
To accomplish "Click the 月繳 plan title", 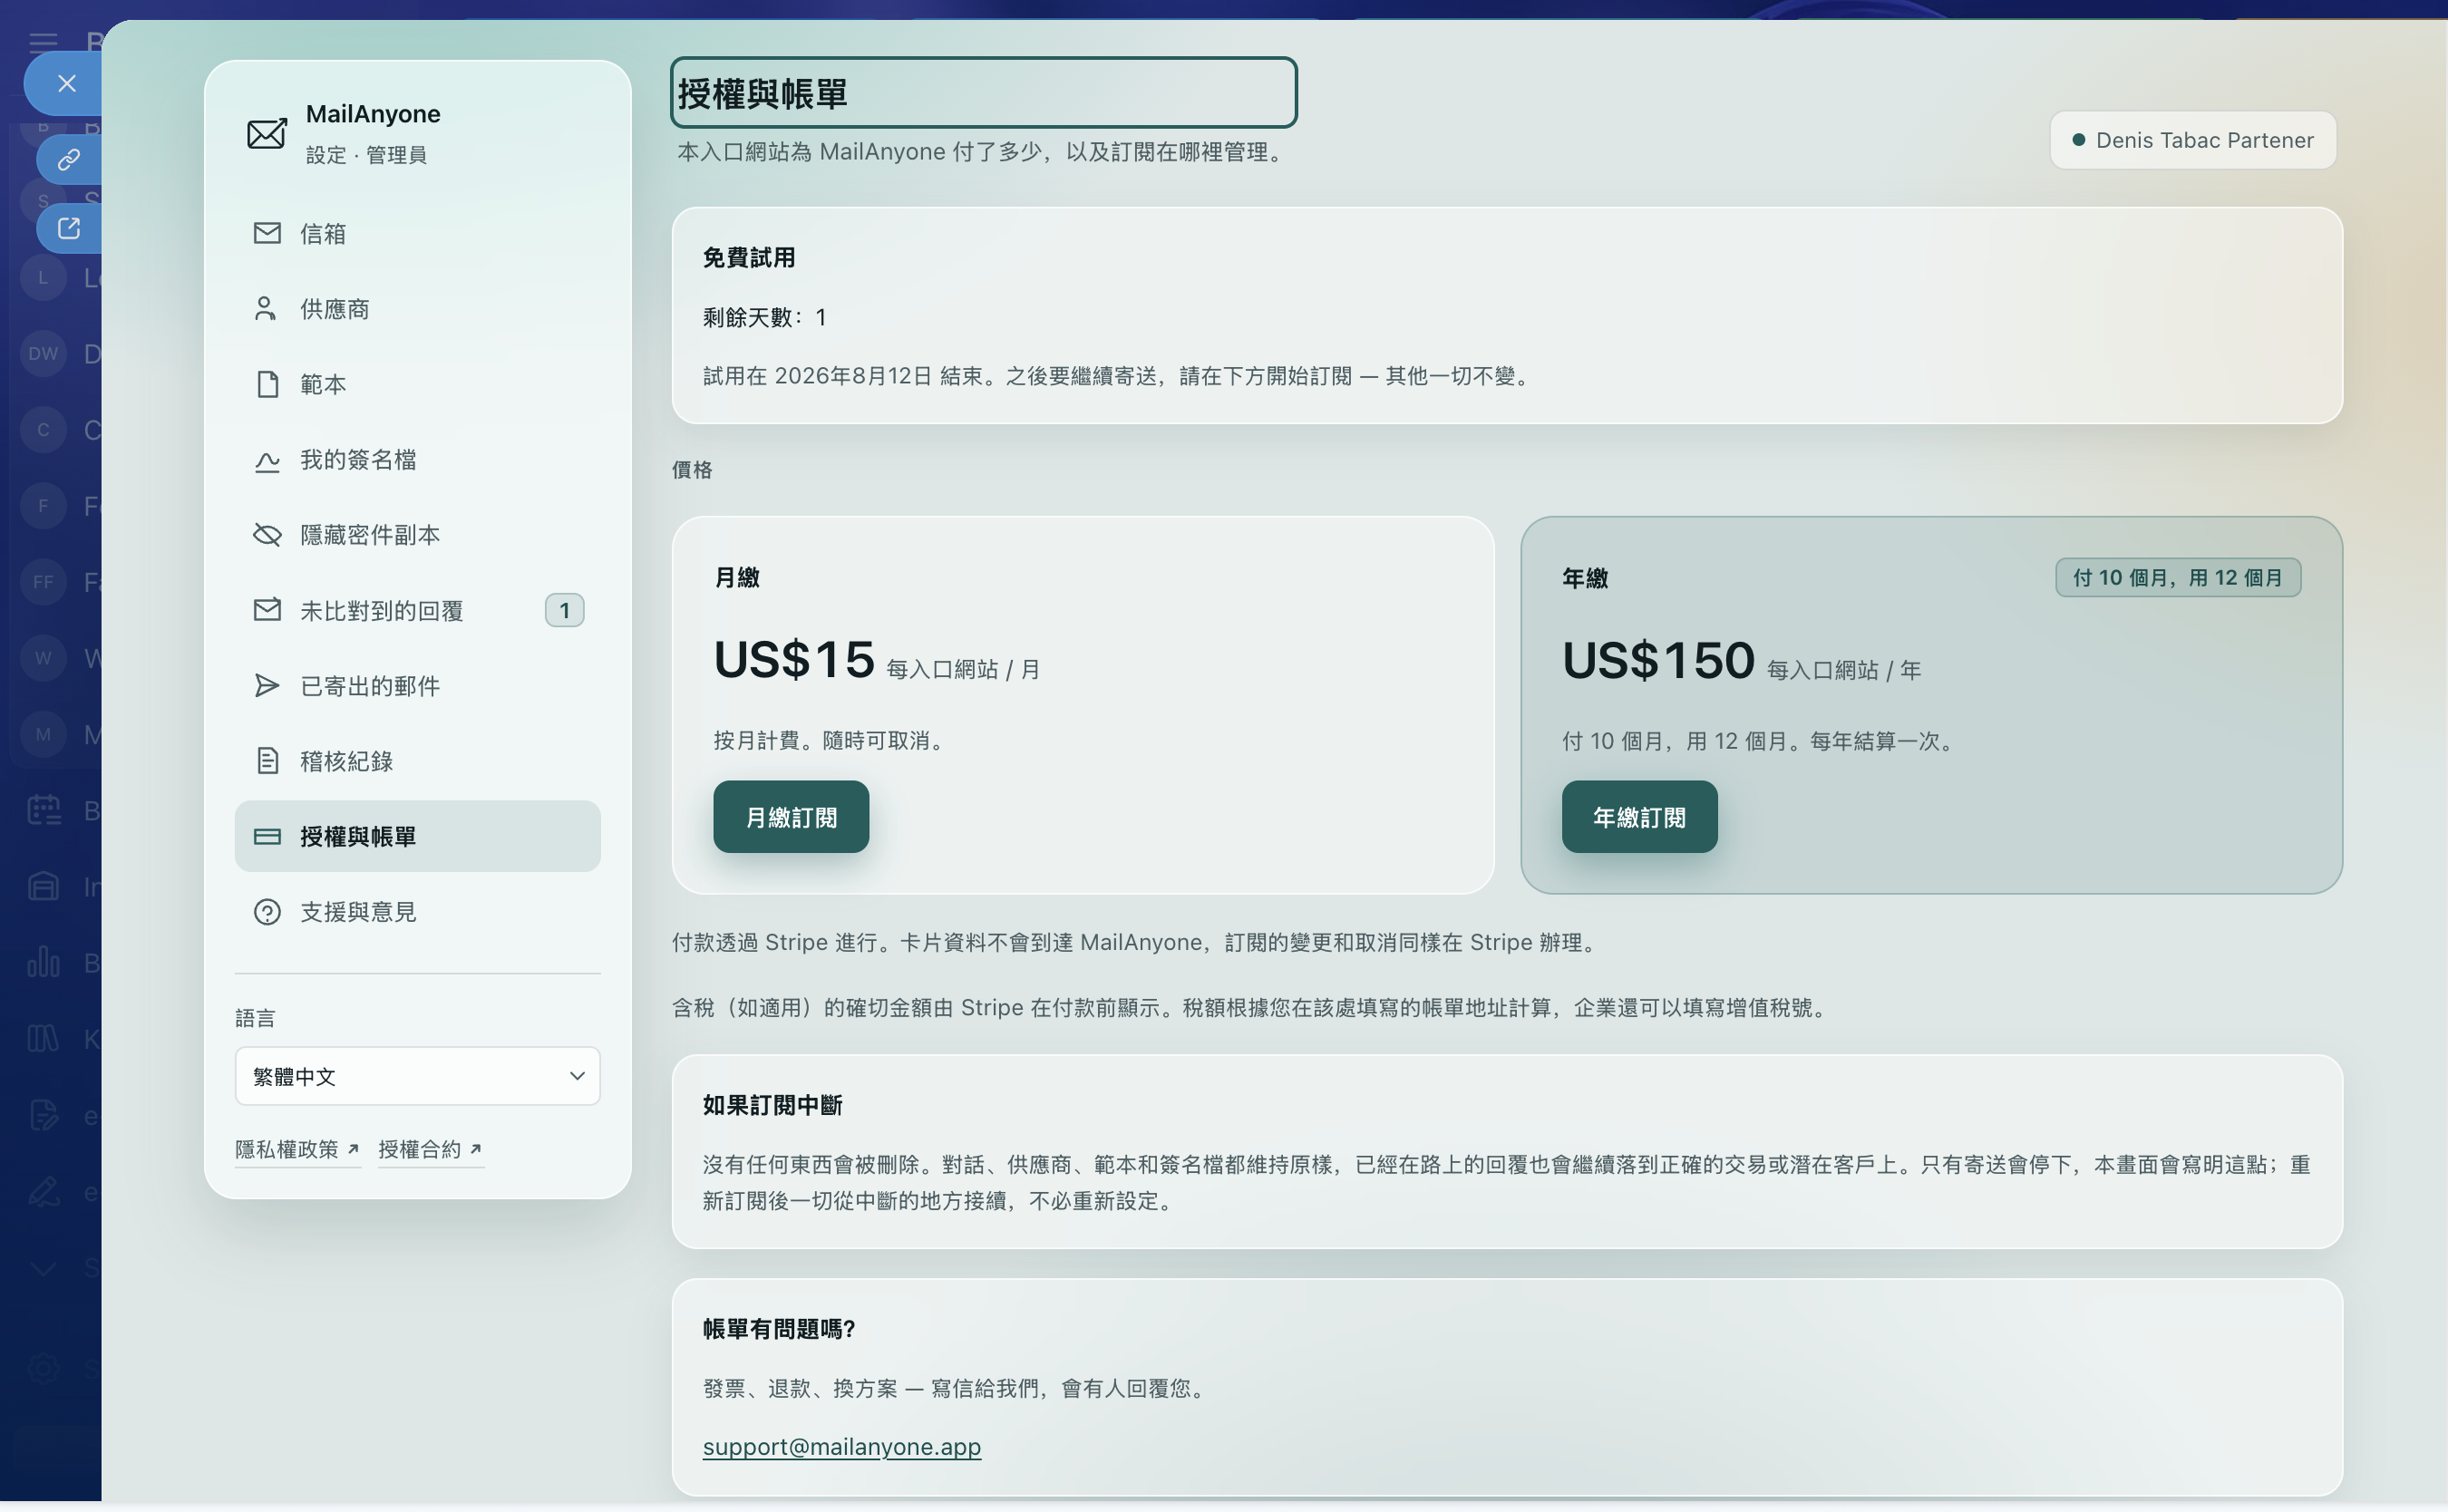I will pos(737,578).
